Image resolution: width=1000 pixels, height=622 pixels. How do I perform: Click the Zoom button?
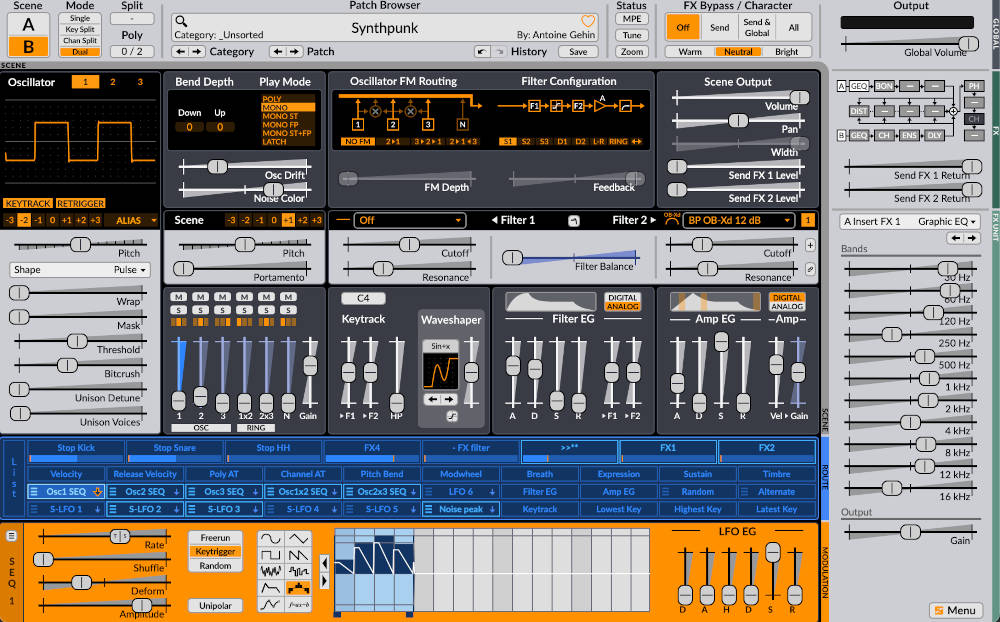631,52
